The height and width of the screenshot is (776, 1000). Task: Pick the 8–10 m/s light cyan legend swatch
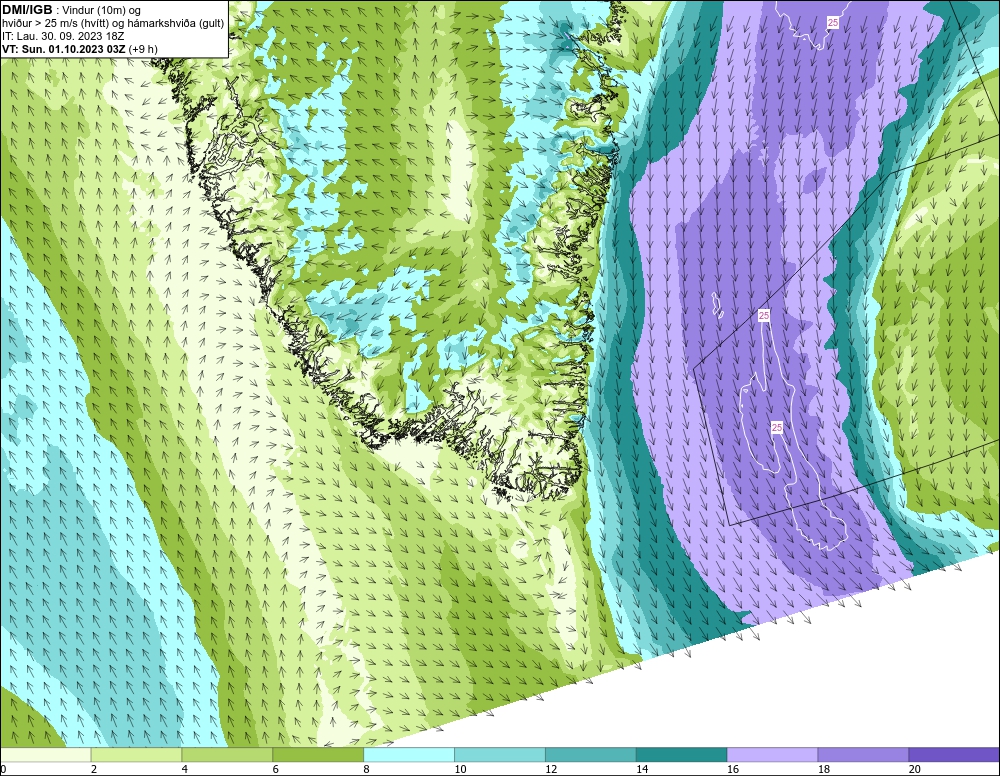click(409, 755)
